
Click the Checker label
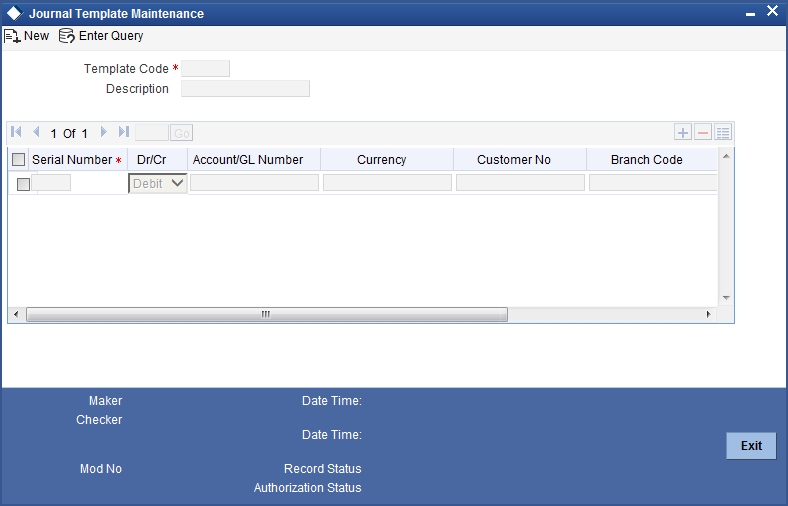pyautogui.click(x=99, y=420)
